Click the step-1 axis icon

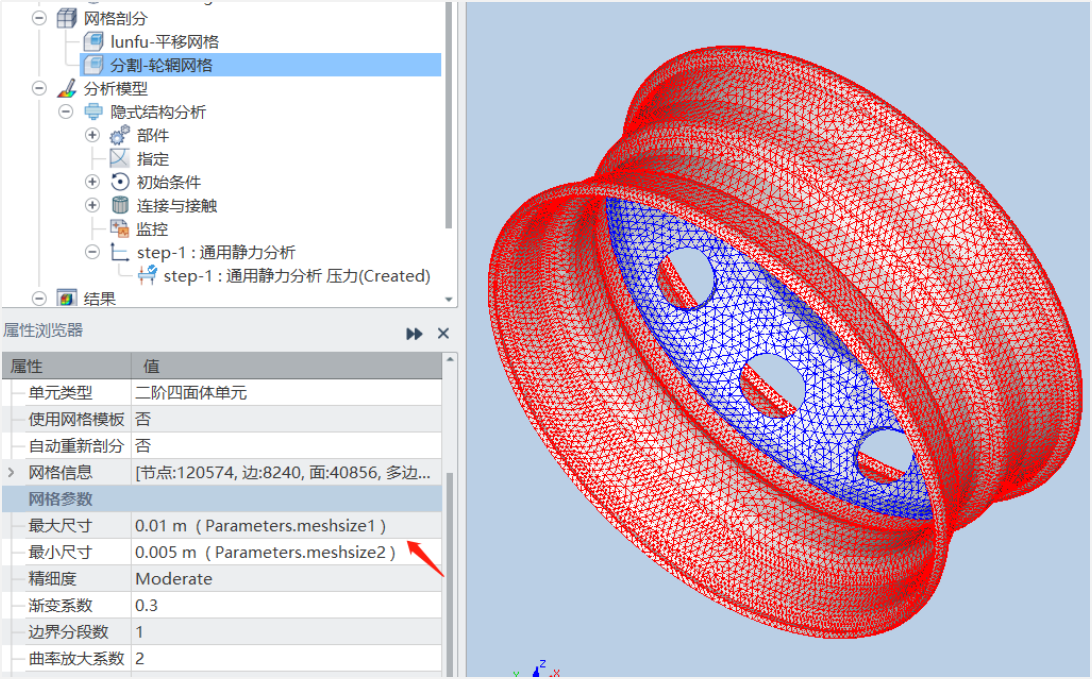coord(120,252)
